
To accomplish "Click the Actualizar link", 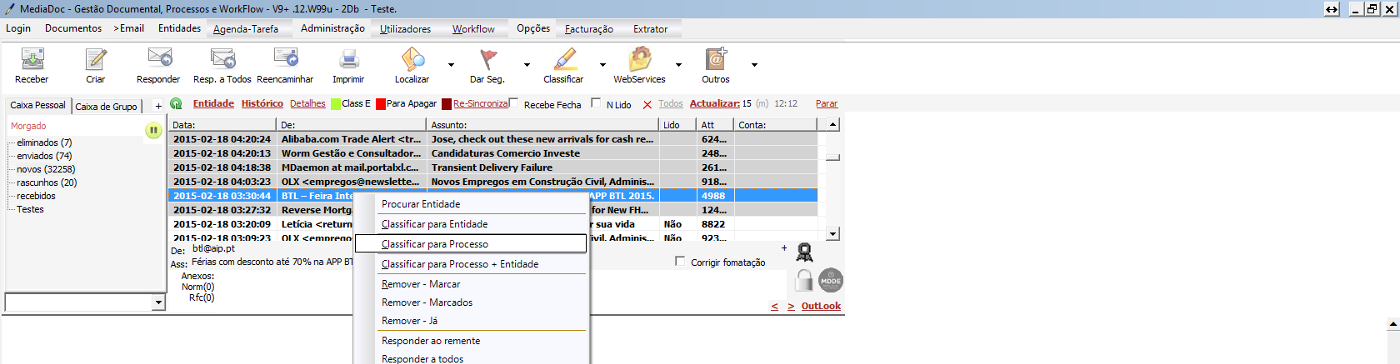I will click(714, 103).
